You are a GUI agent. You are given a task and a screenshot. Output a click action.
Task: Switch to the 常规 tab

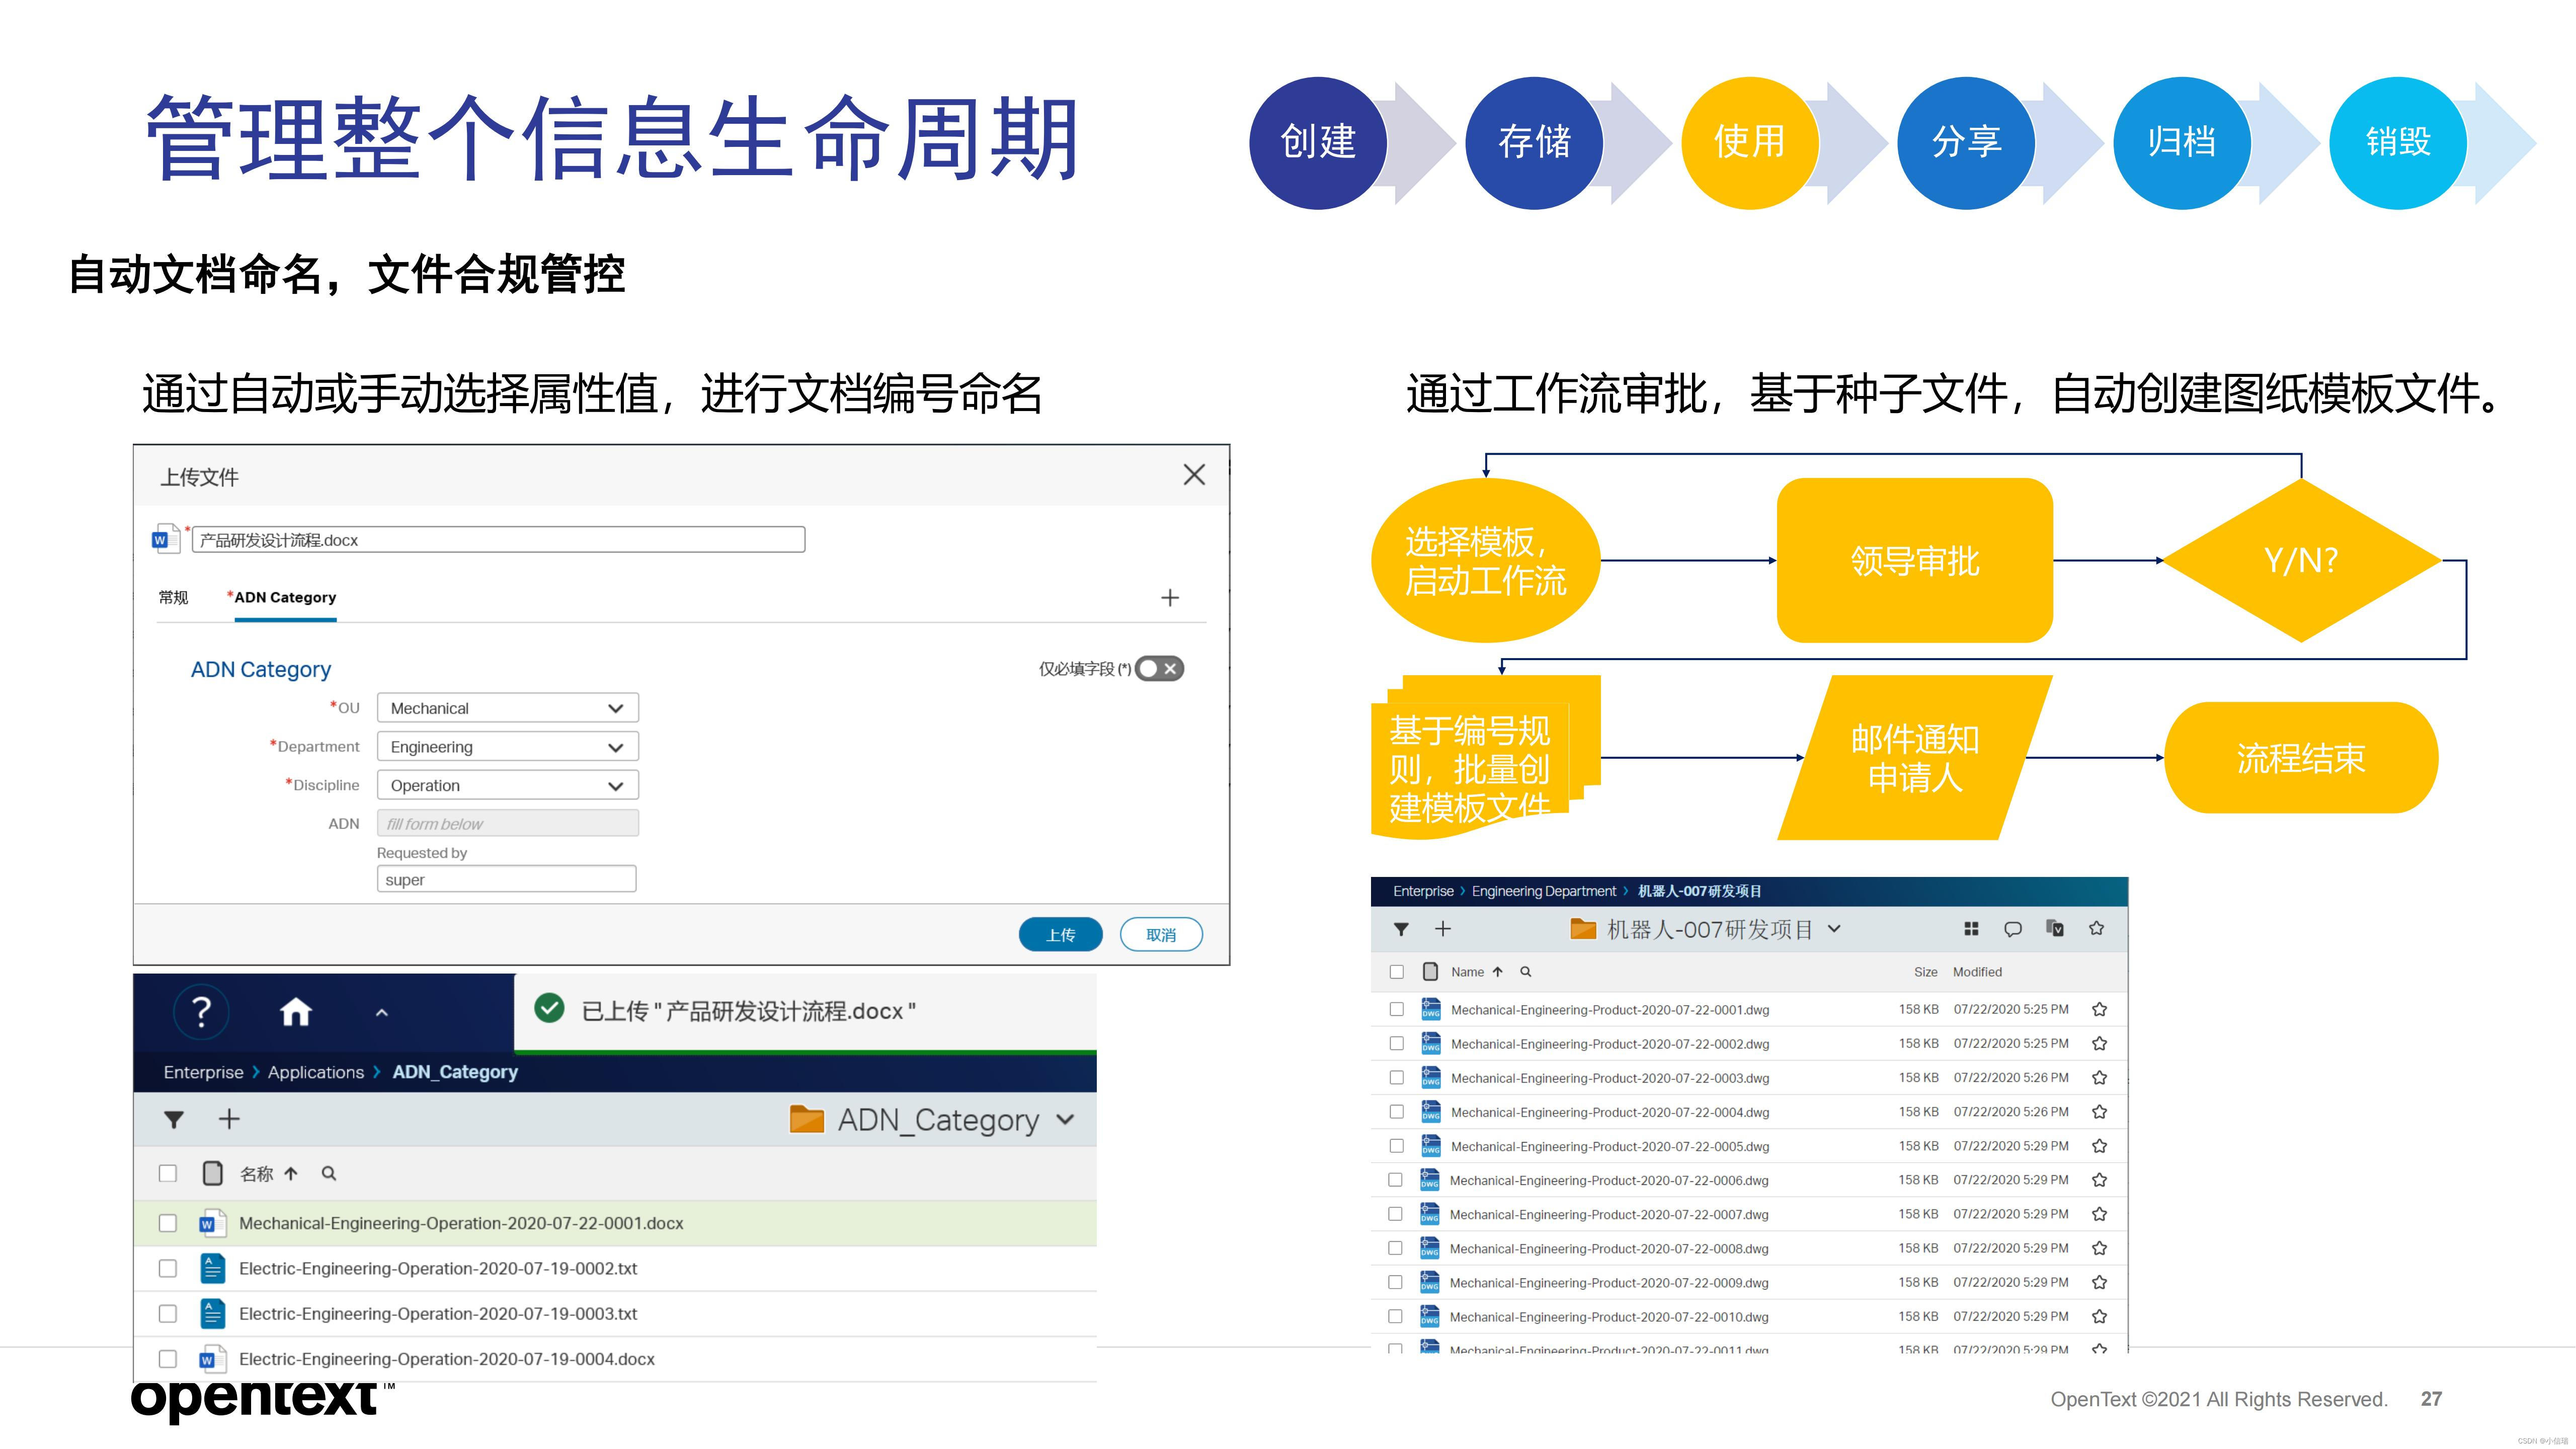click(x=173, y=597)
